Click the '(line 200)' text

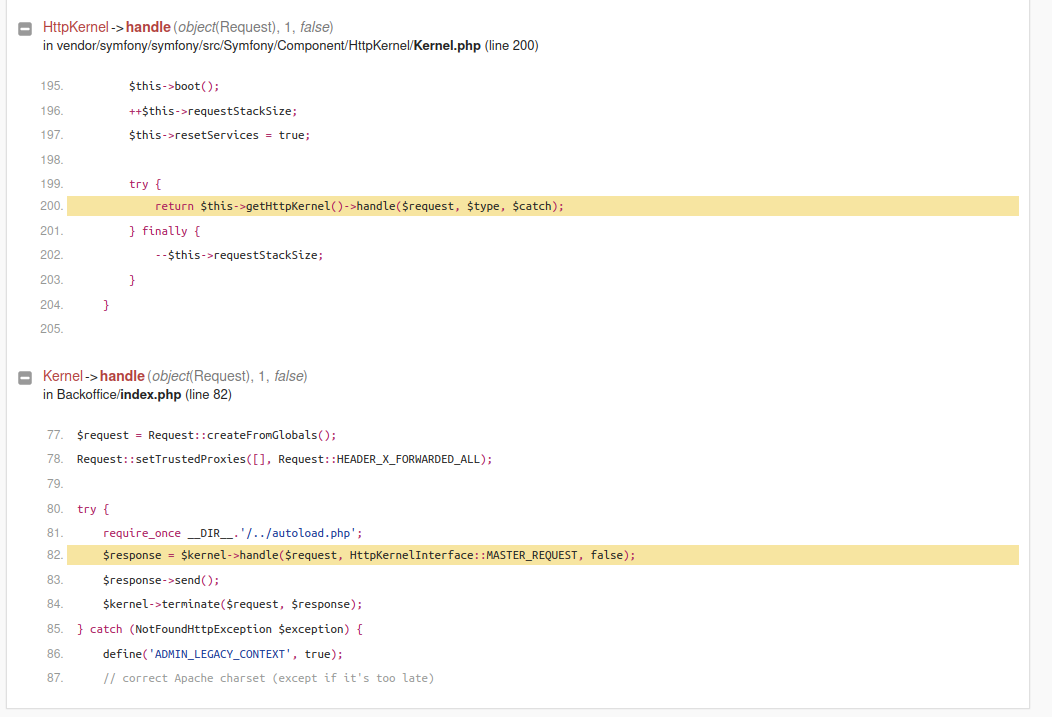pos(511,46)
